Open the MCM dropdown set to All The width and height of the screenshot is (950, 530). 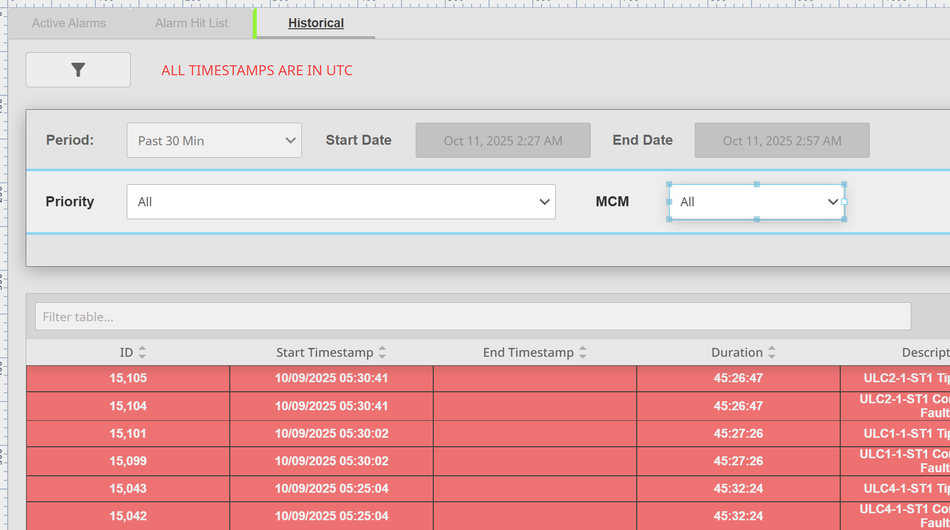tap(757, 202)
